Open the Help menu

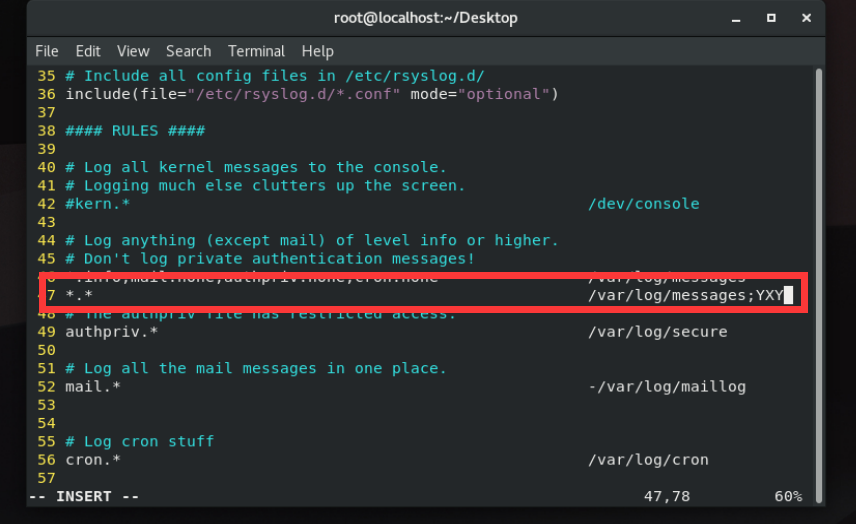317,51
